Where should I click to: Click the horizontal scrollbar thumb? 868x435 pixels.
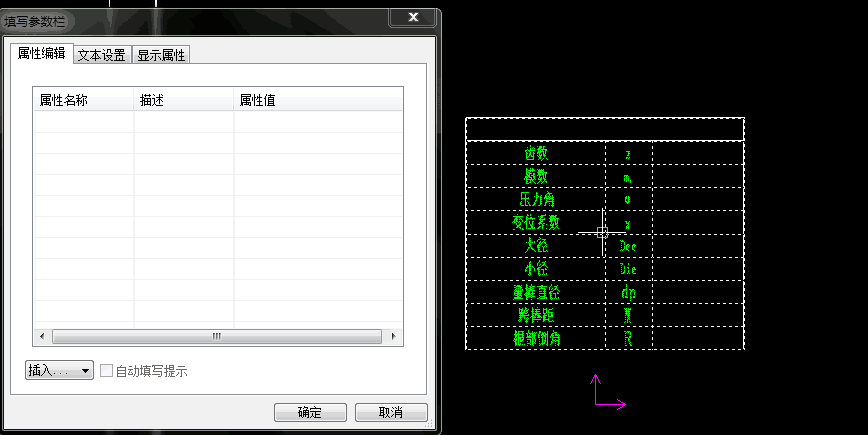click(216, 336)
